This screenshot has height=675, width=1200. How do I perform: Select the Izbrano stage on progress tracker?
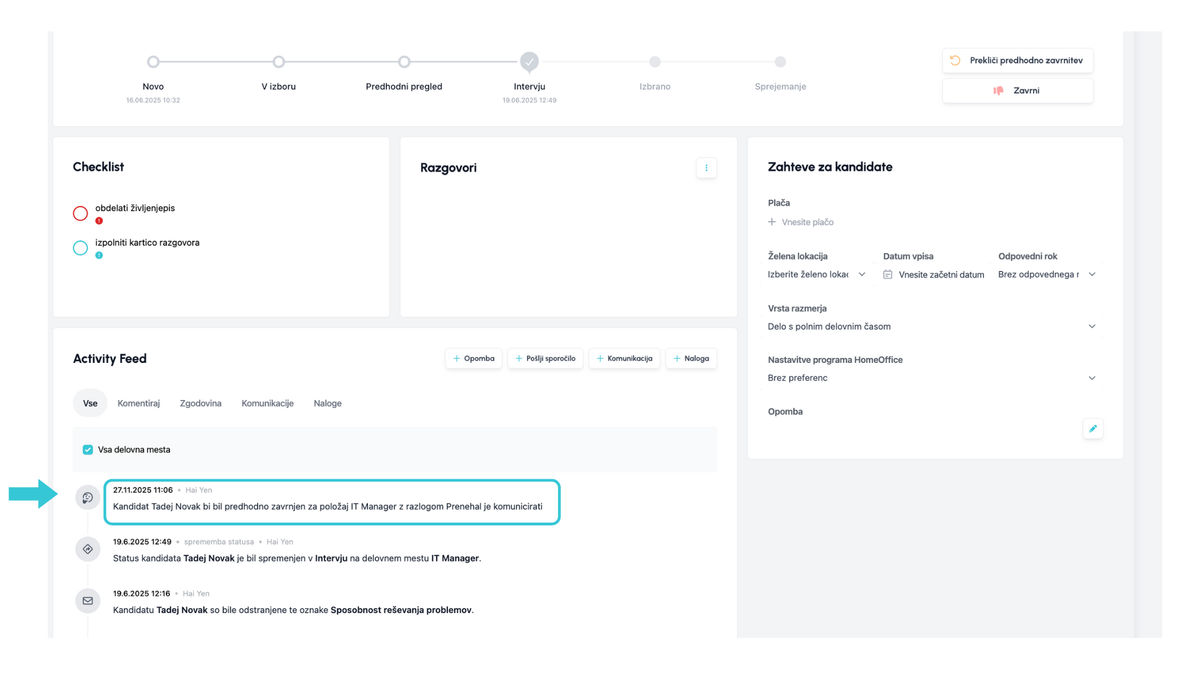655,63
